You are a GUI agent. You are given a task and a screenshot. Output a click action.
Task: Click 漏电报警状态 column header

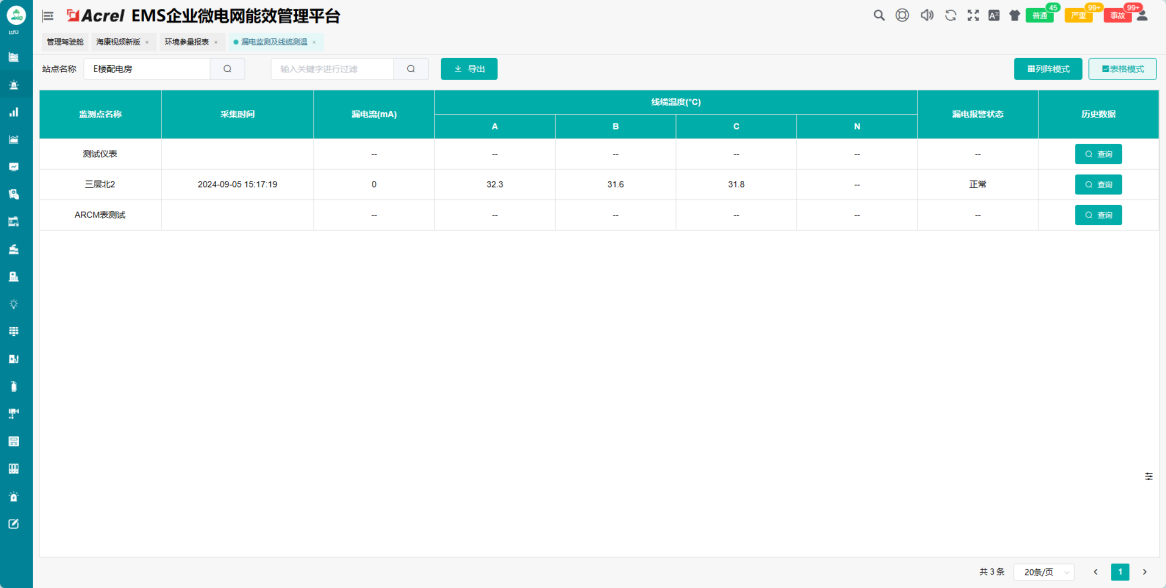(x=978, y=114)
